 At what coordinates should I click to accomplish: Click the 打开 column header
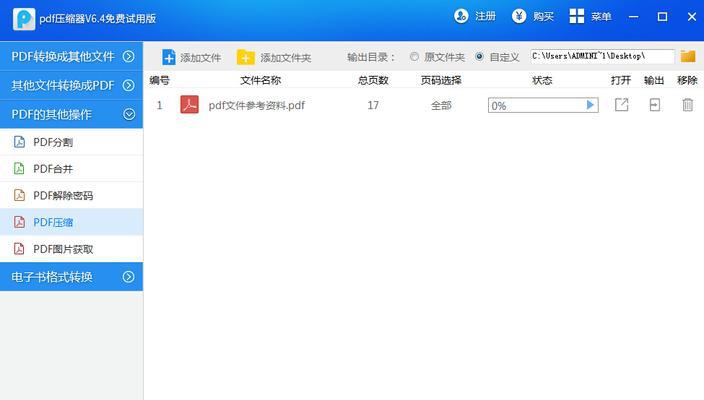[x=621, y=80]
